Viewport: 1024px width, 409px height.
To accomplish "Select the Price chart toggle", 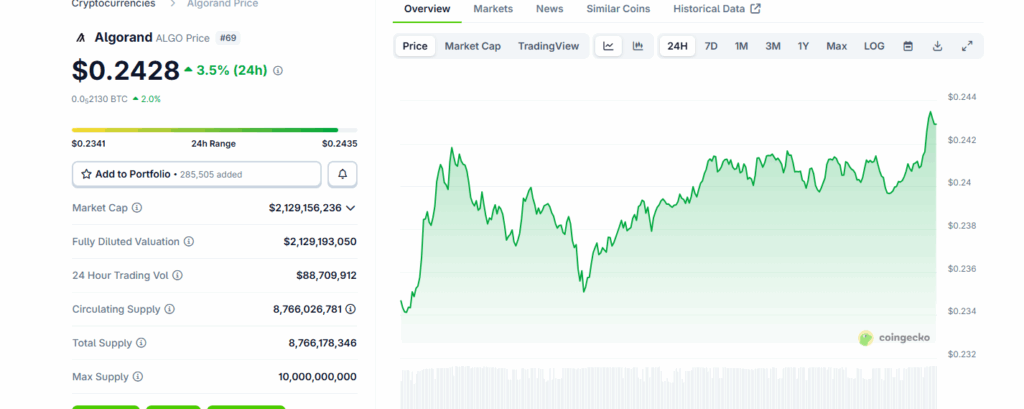I will [415, 46].
